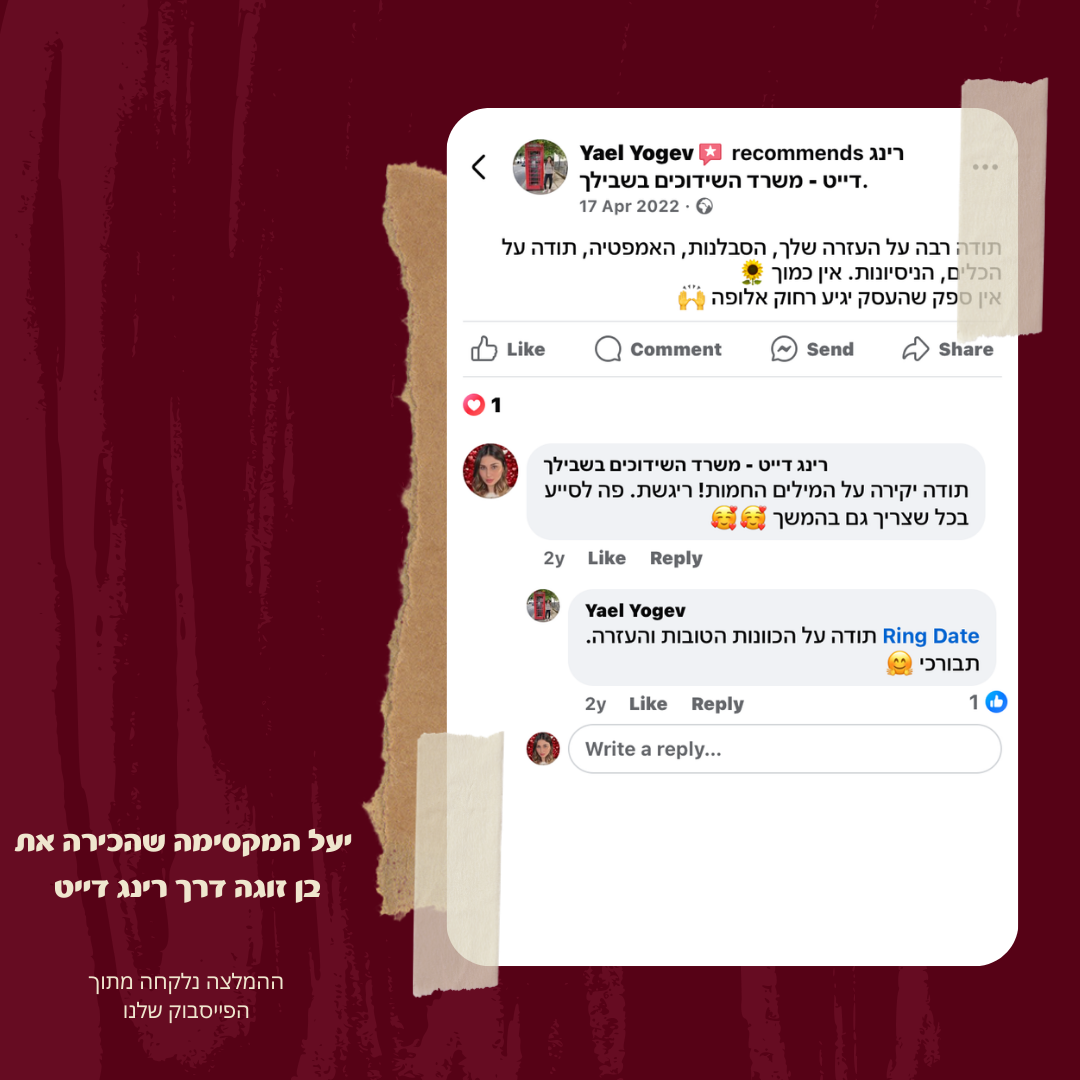Click the recommends star badge icon
This screenshot has height=1080, width=1080.
click(x=710, y=153)
